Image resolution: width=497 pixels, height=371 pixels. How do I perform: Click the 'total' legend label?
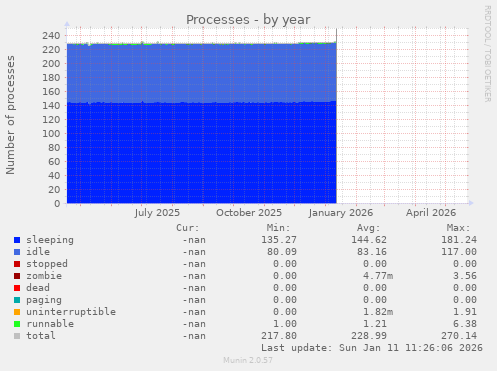click(x=41, y=336)
